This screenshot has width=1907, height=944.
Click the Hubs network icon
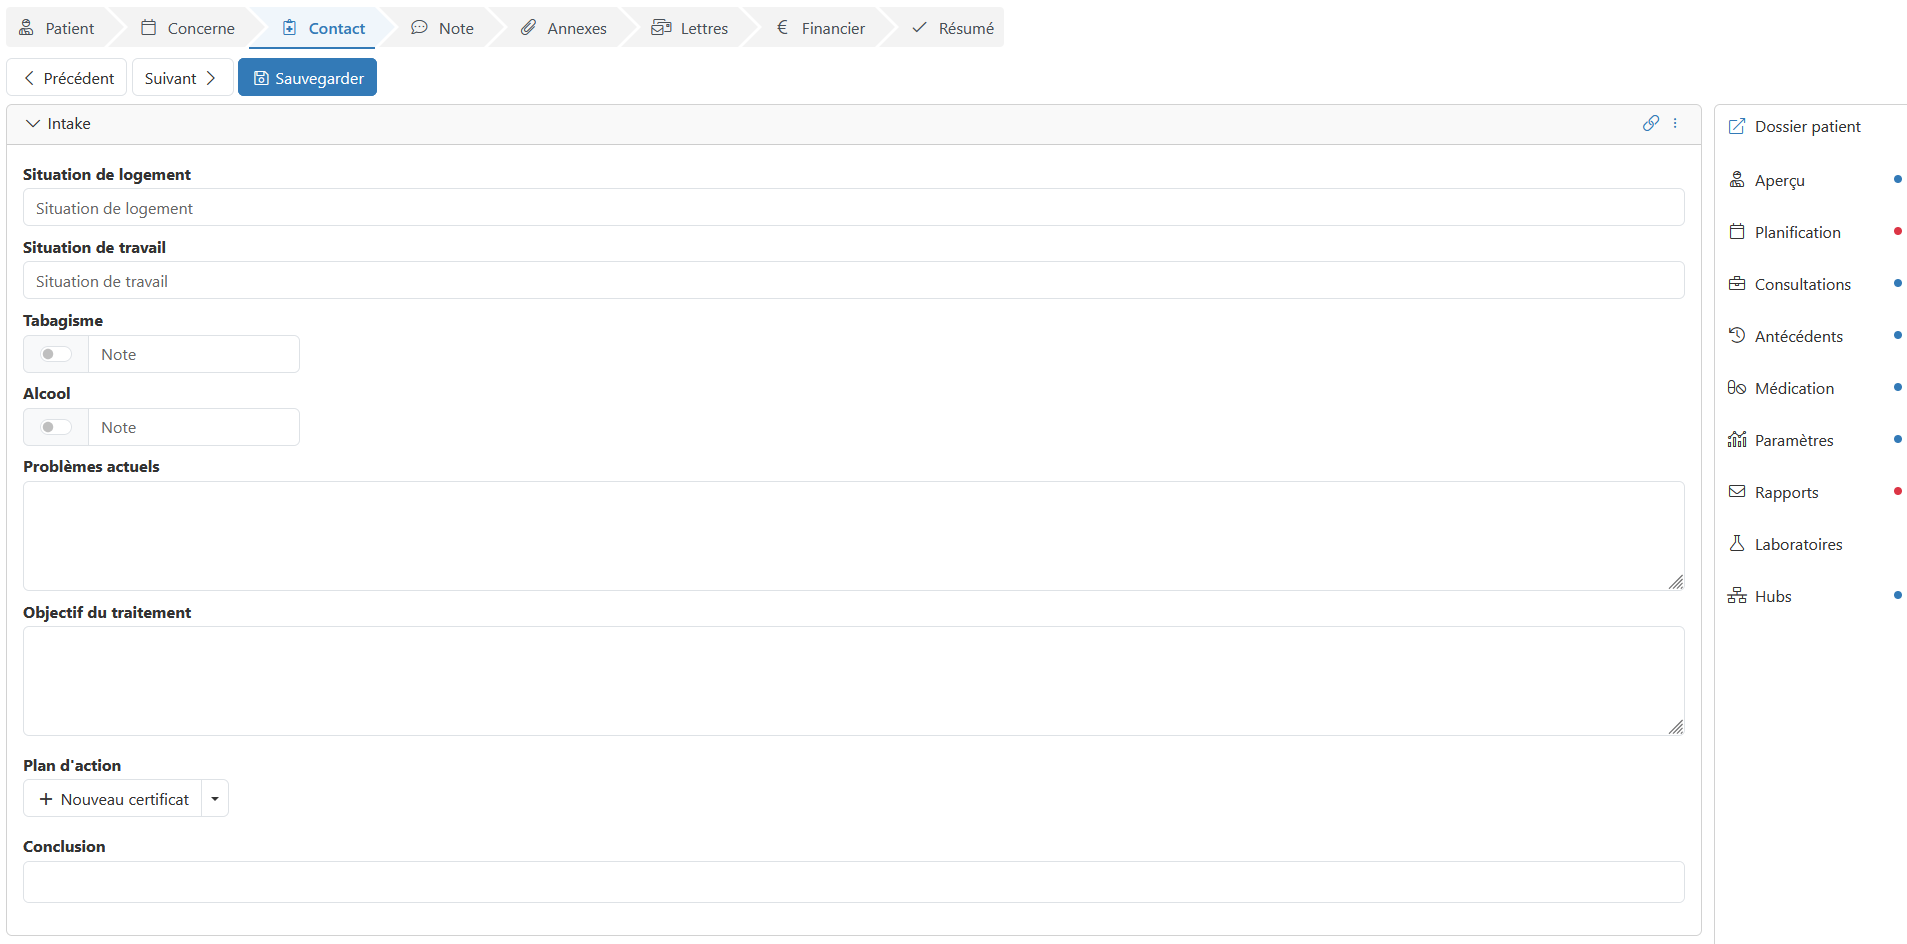[x=1737, y=596]
